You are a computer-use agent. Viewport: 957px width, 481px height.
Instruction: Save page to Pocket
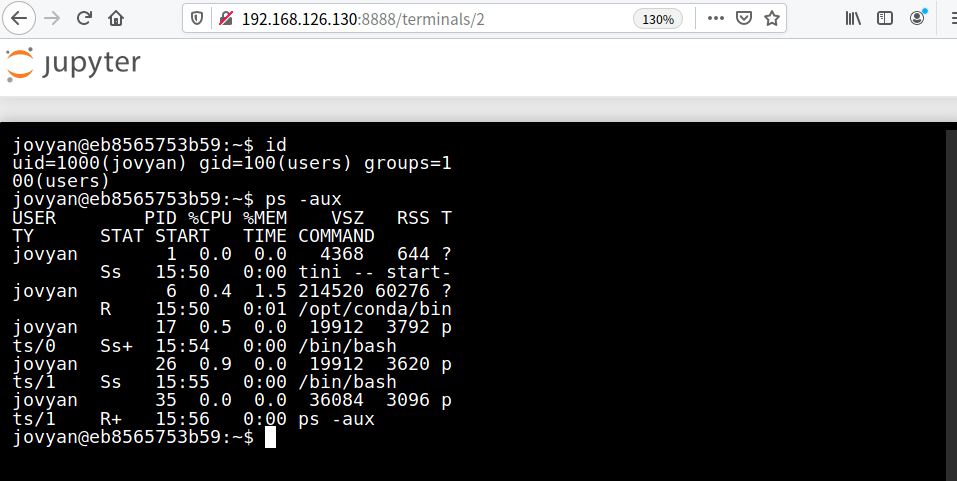tap(743, 18)
